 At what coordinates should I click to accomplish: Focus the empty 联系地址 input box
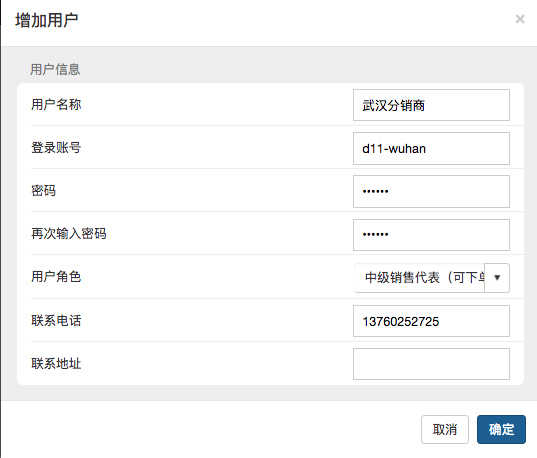pos(431,364)
